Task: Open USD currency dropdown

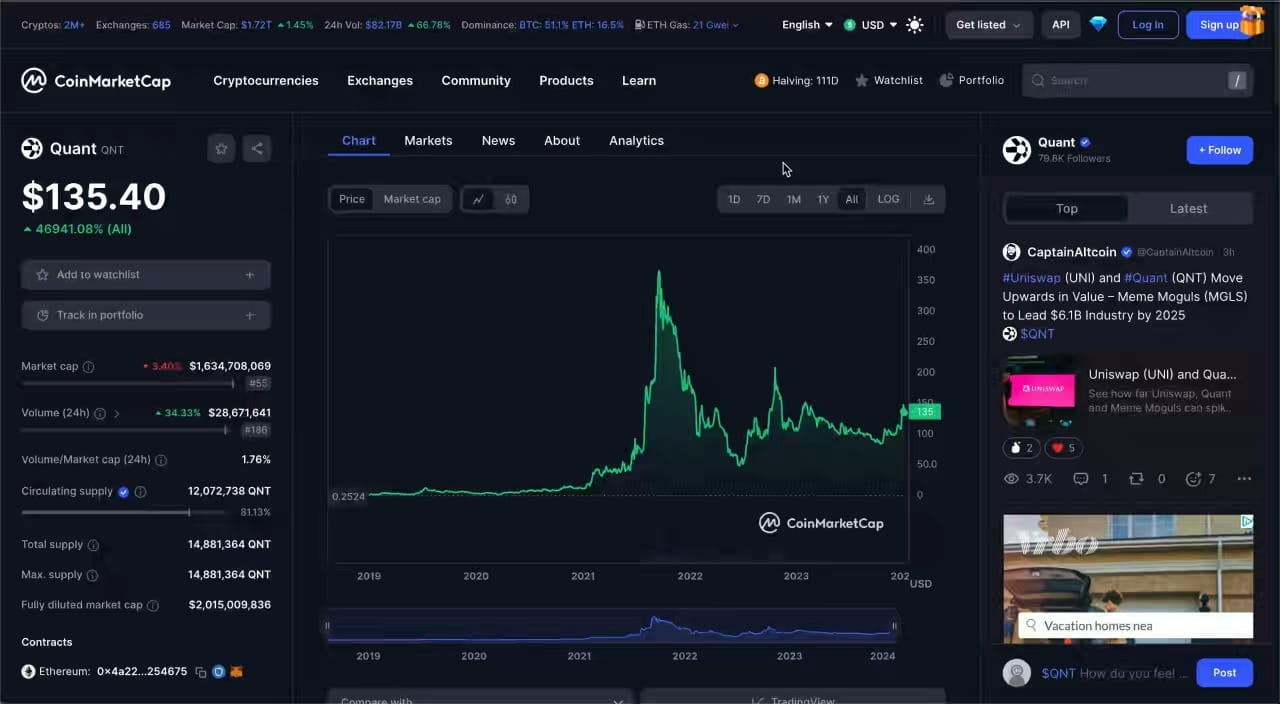Action: 870,25
